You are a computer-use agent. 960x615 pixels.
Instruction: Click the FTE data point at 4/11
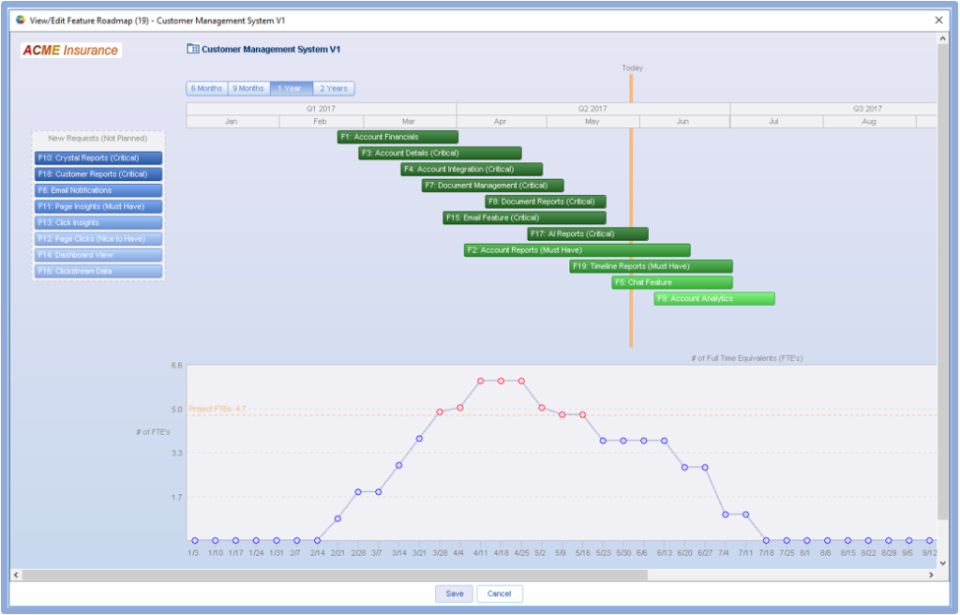481,381
